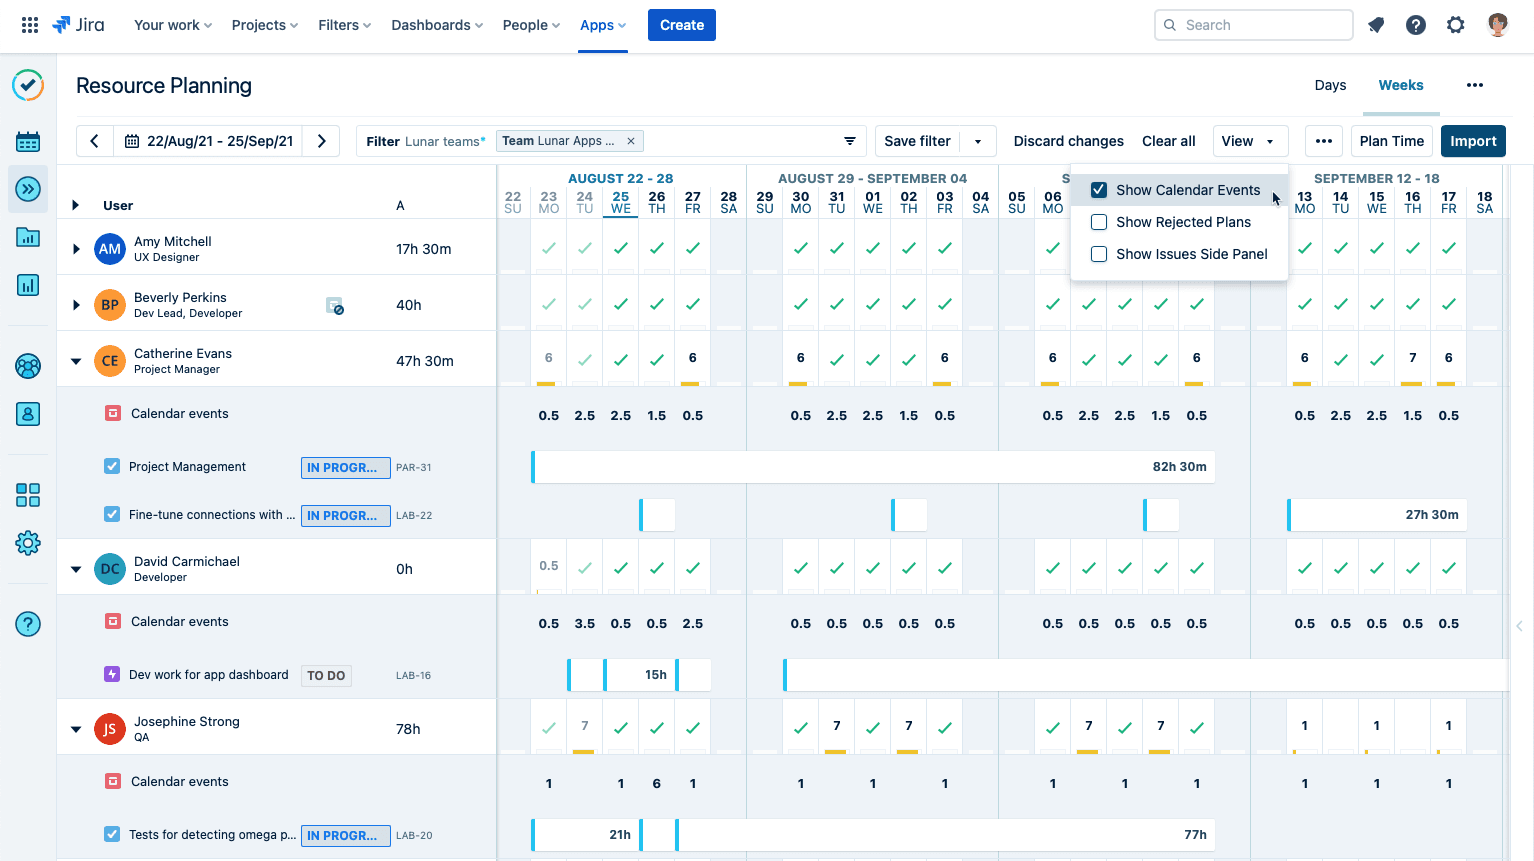The height and width of the screenshot is (861, 1534).
Task: Open the Teams sidebar icon
Action: coord(27,366)
